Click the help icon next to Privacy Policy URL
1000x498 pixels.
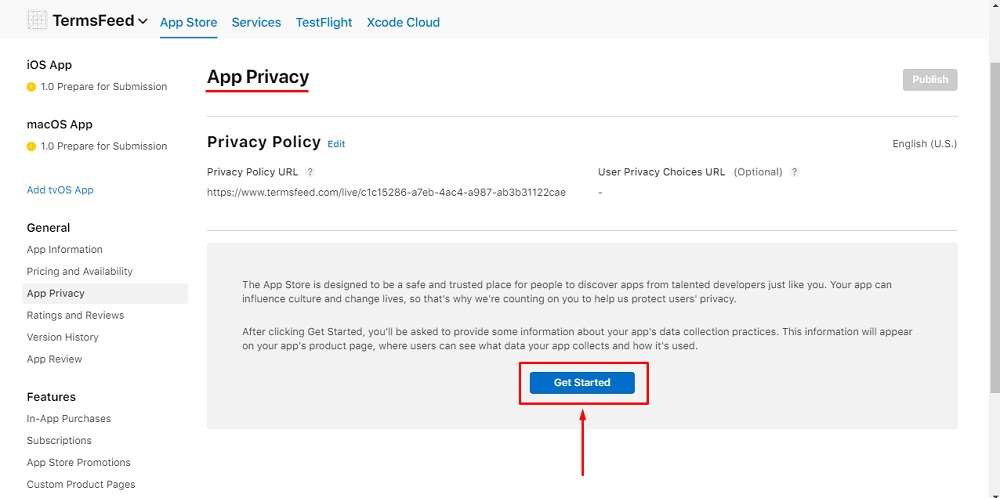[310, 172]
